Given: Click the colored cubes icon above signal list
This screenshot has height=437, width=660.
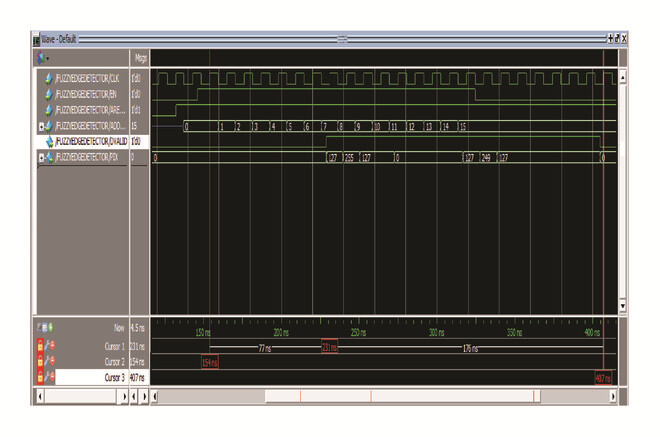Looking at the screenshot, I should pos(40,57).
